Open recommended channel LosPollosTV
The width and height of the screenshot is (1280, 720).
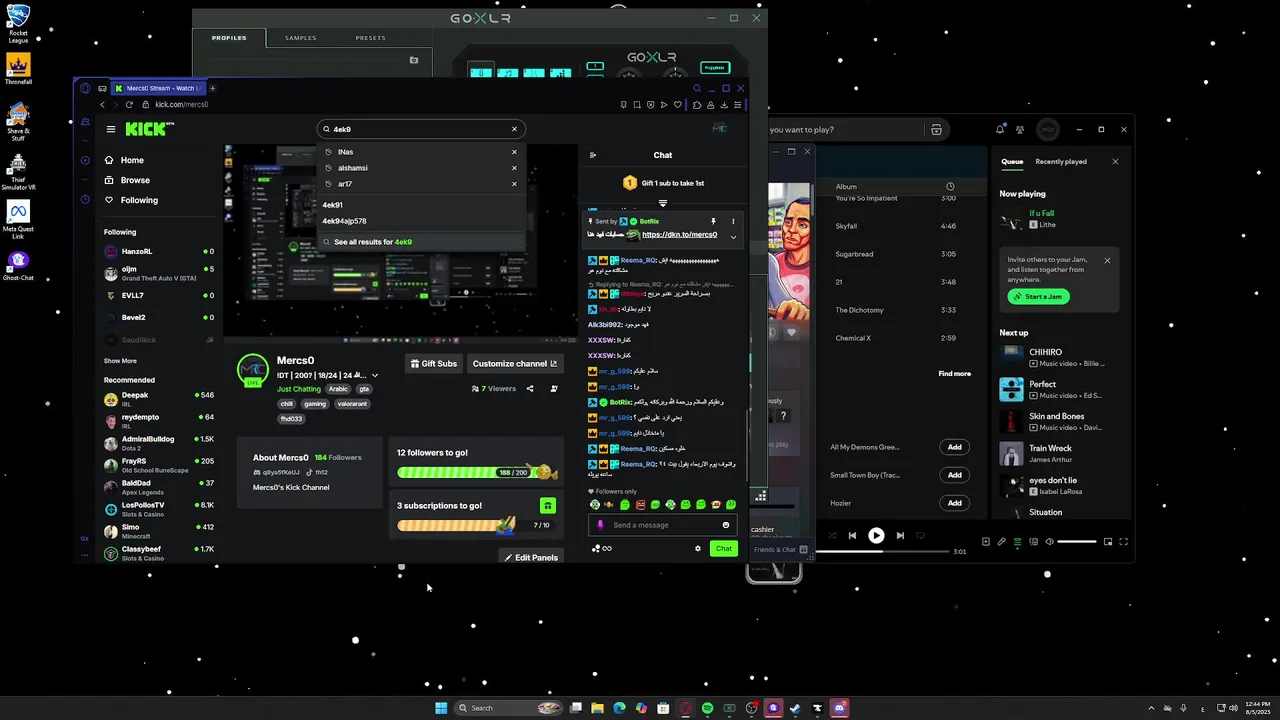159,509
